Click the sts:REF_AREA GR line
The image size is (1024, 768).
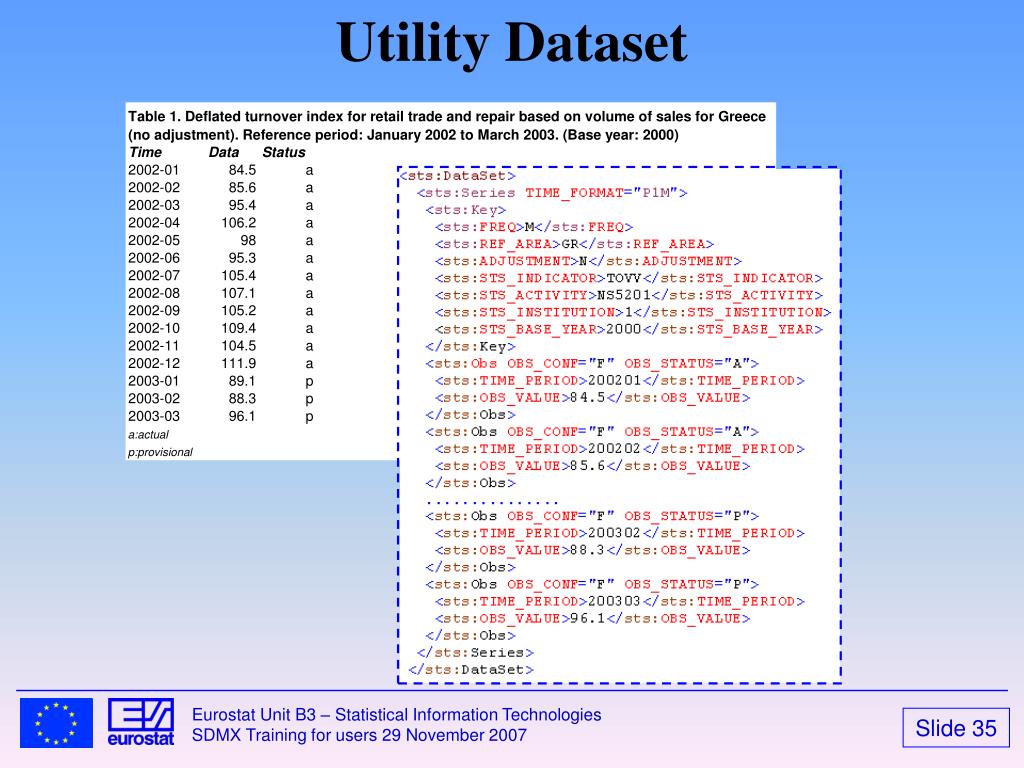(x=575, y=244)
